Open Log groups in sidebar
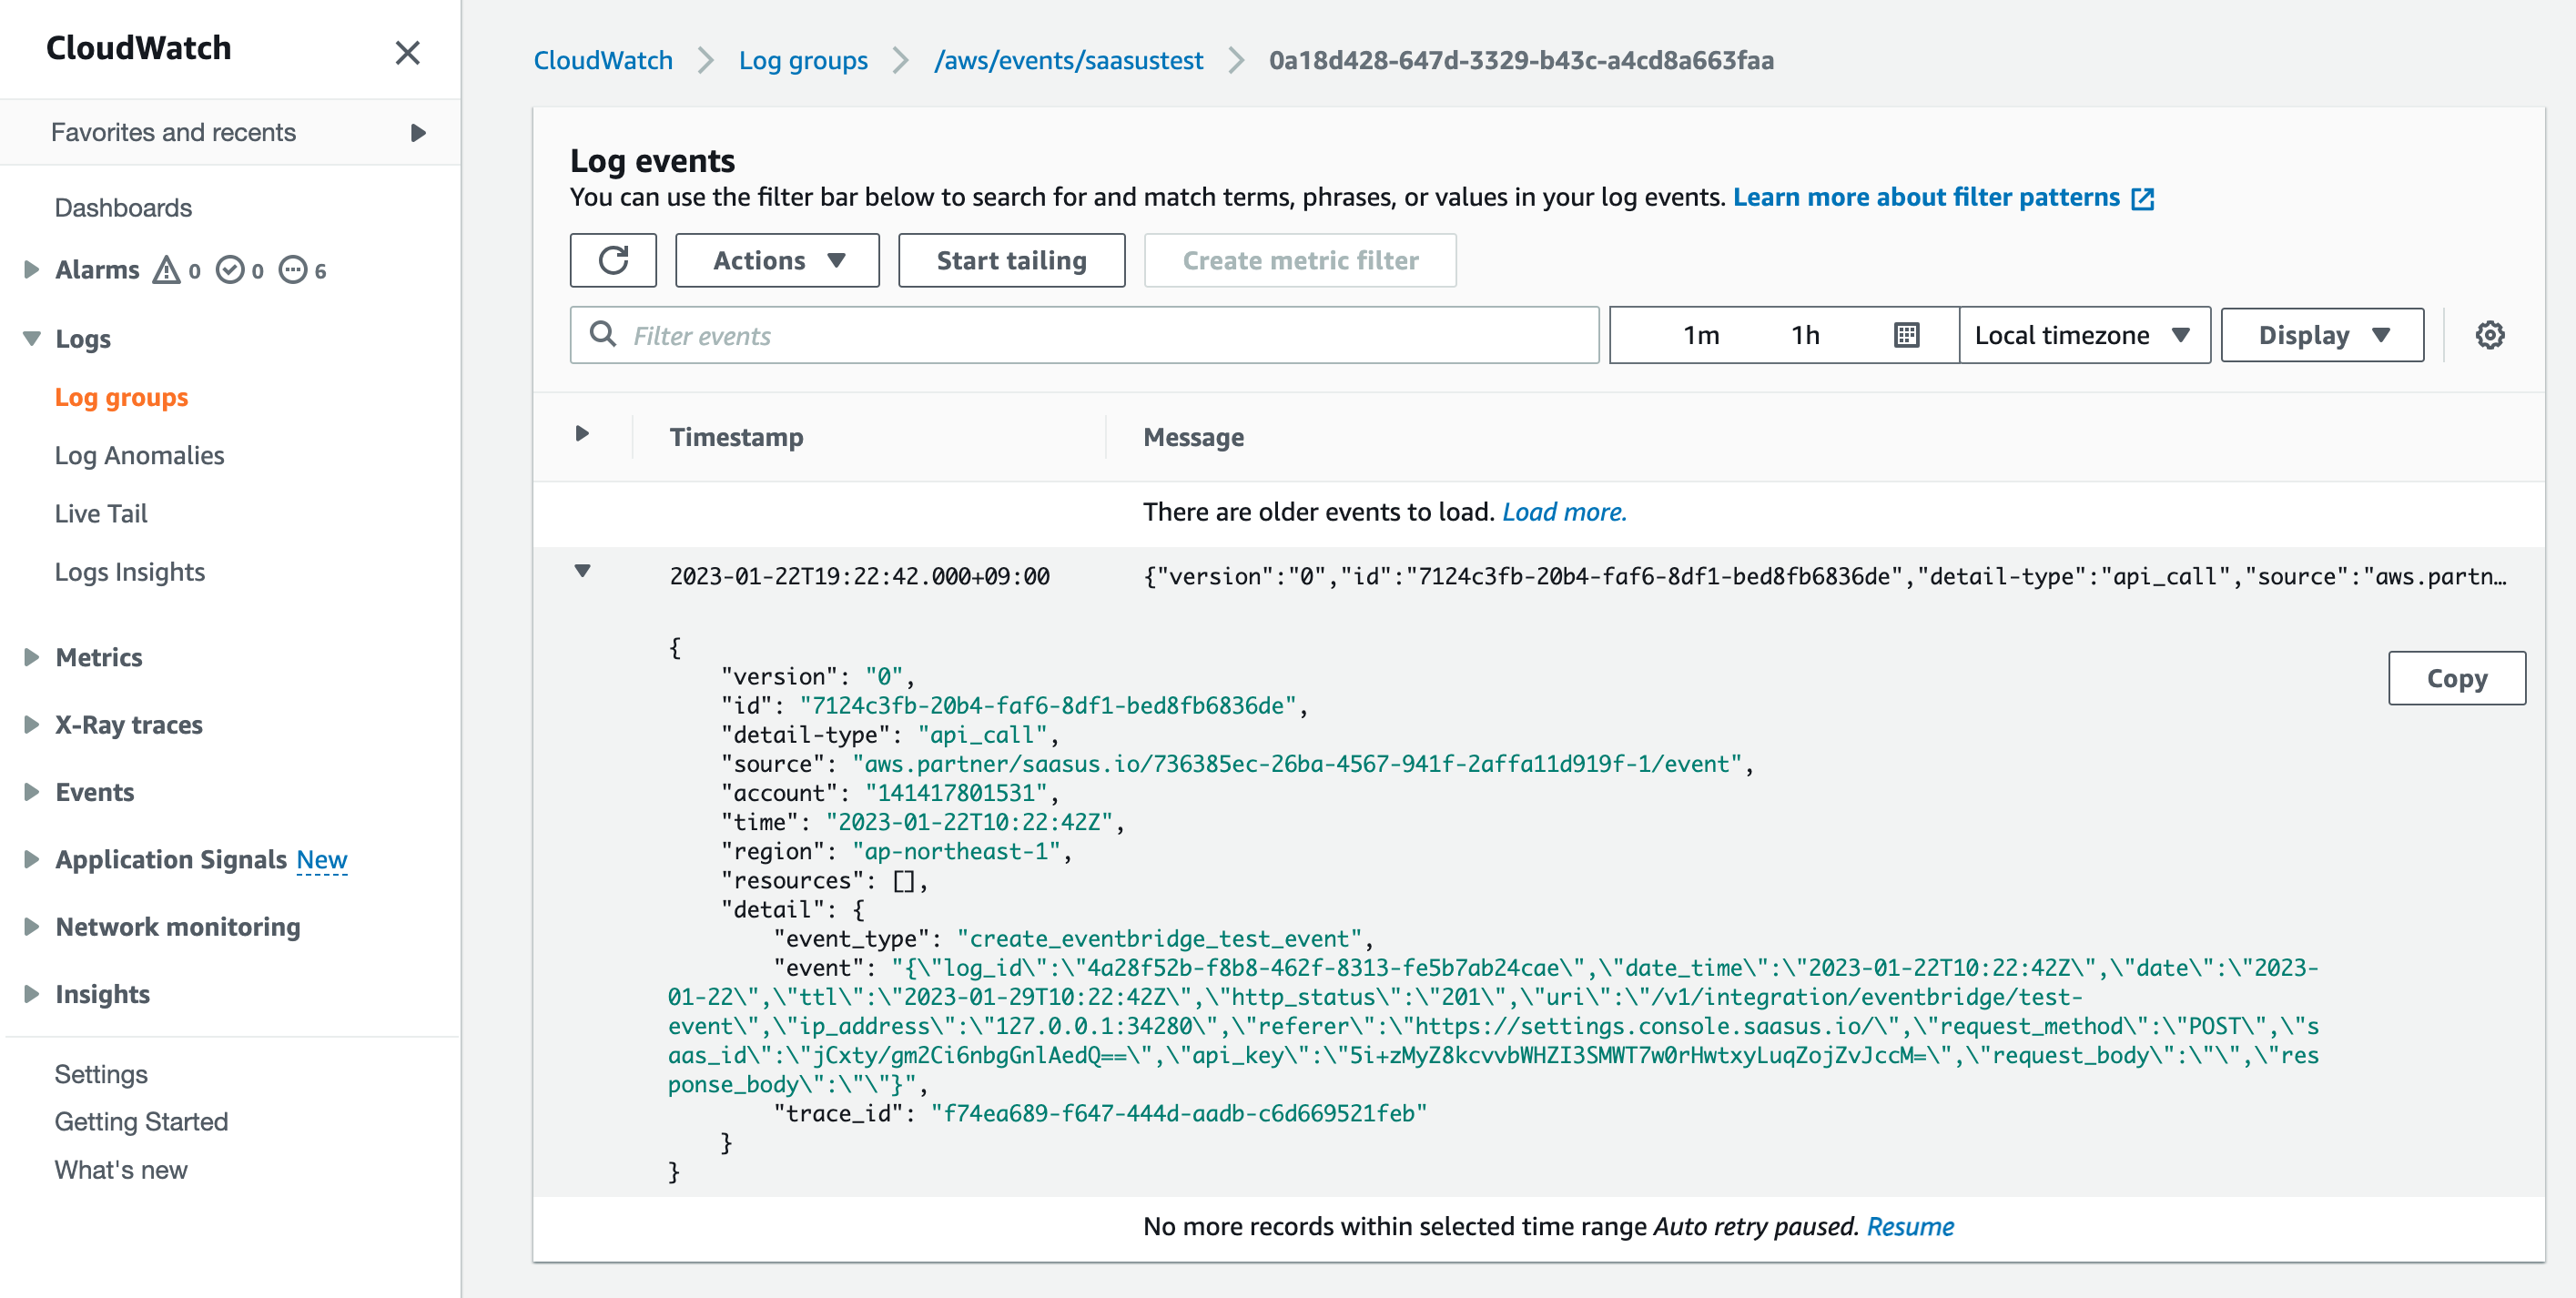 click(x=121, y=397)
